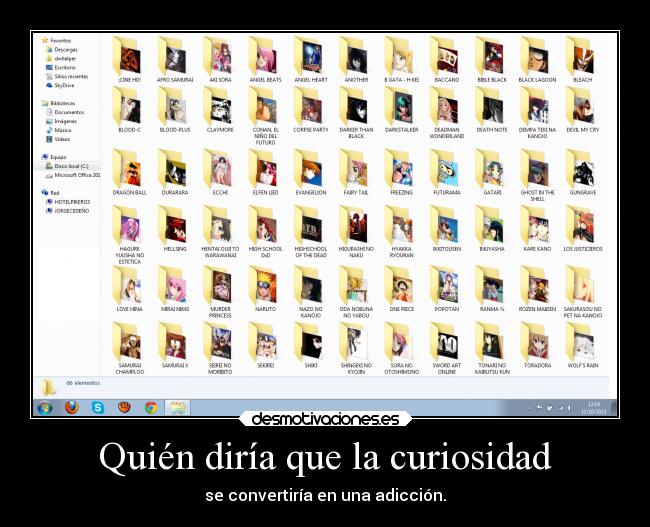
Task: Open the ANOTHER folder
Action: [356, 60]
